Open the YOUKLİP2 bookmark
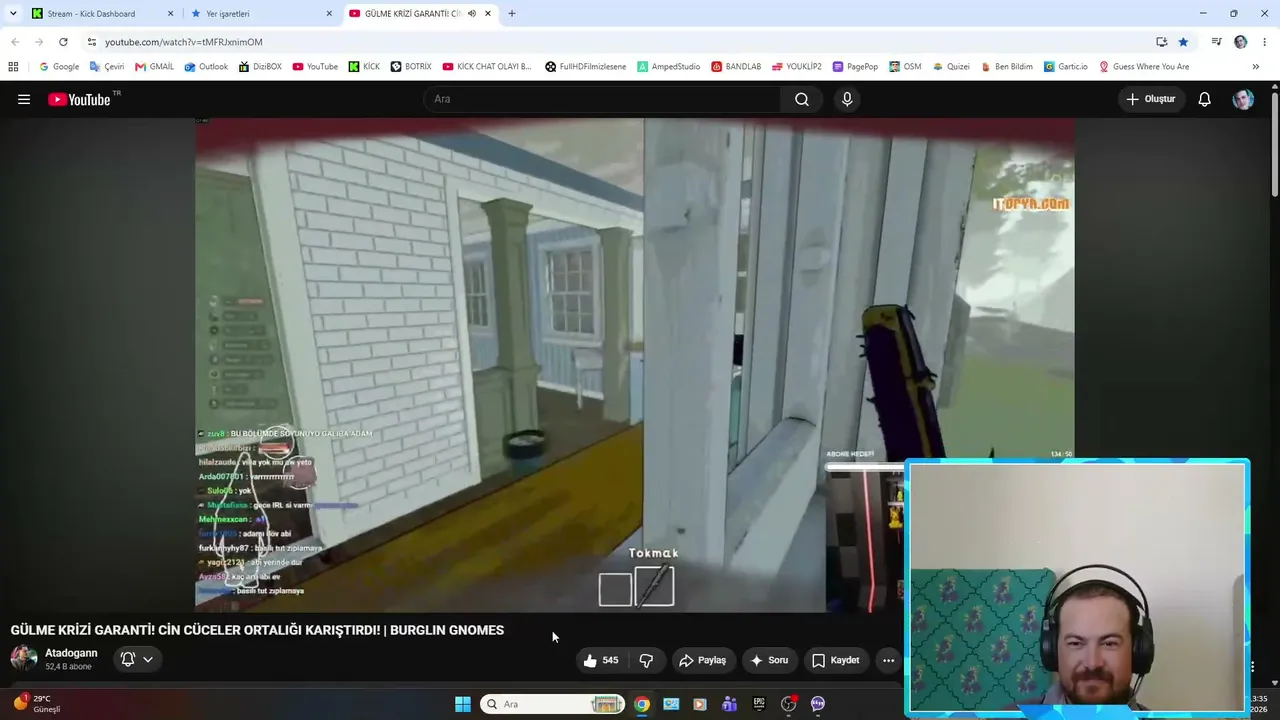 (x=796, y=67)
